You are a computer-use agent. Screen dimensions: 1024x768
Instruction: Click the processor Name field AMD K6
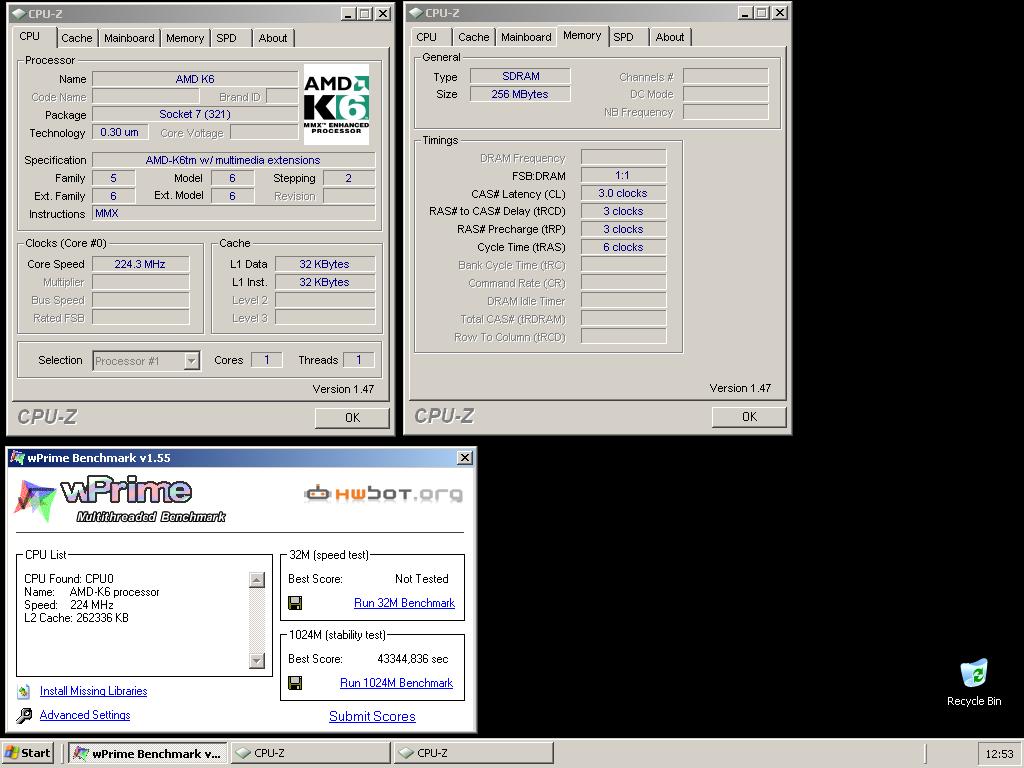195,79
